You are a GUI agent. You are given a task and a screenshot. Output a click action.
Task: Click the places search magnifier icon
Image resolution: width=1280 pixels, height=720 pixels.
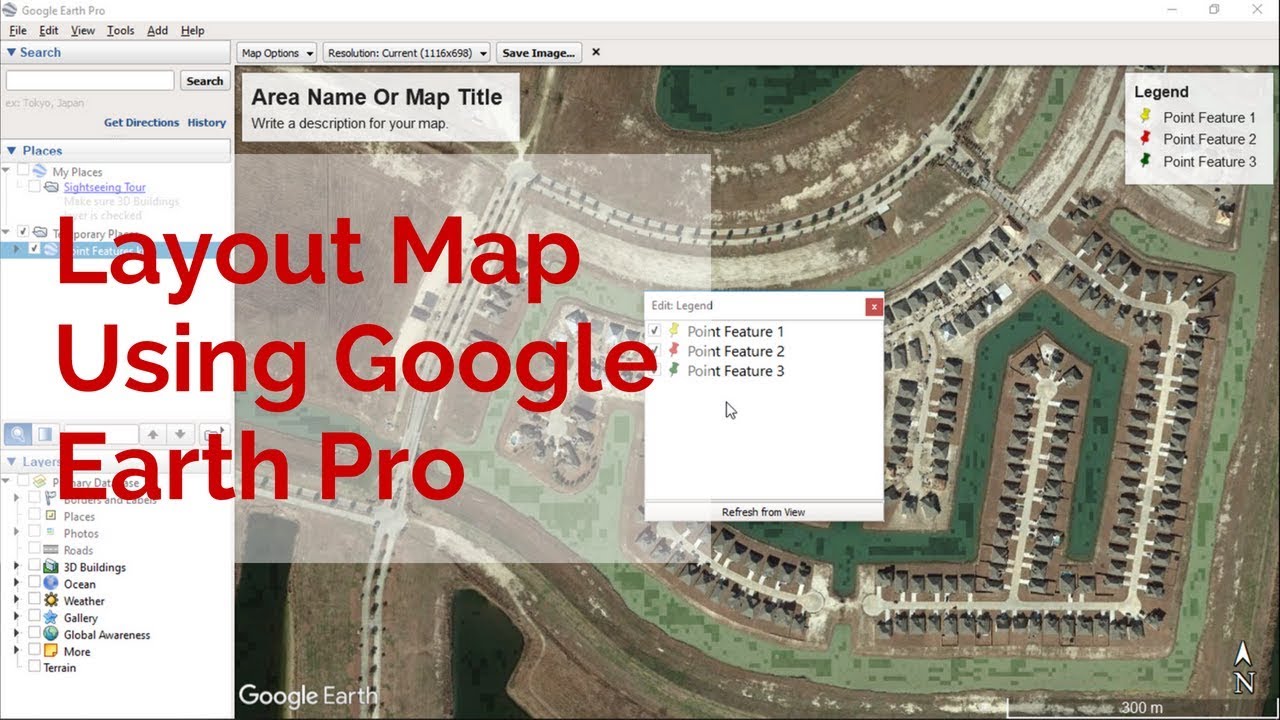point(18,434)
